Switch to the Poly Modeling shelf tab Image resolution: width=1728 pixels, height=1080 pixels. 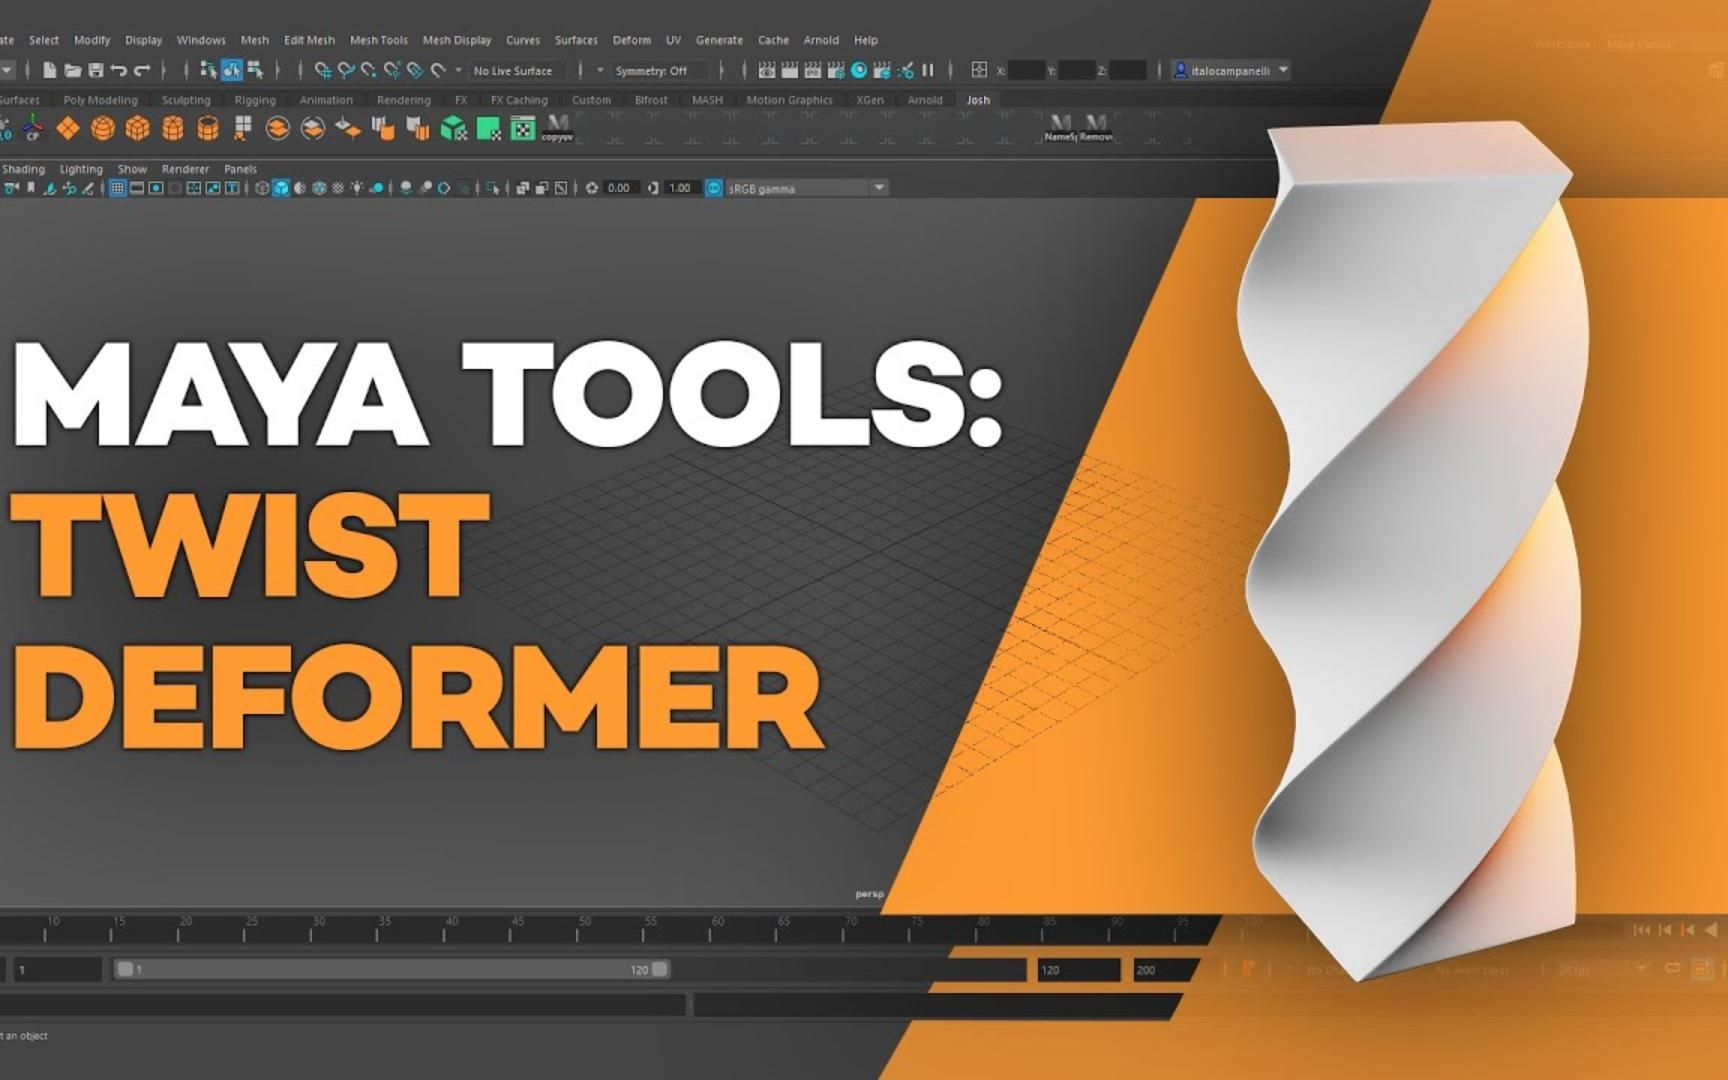click(100, 100)
